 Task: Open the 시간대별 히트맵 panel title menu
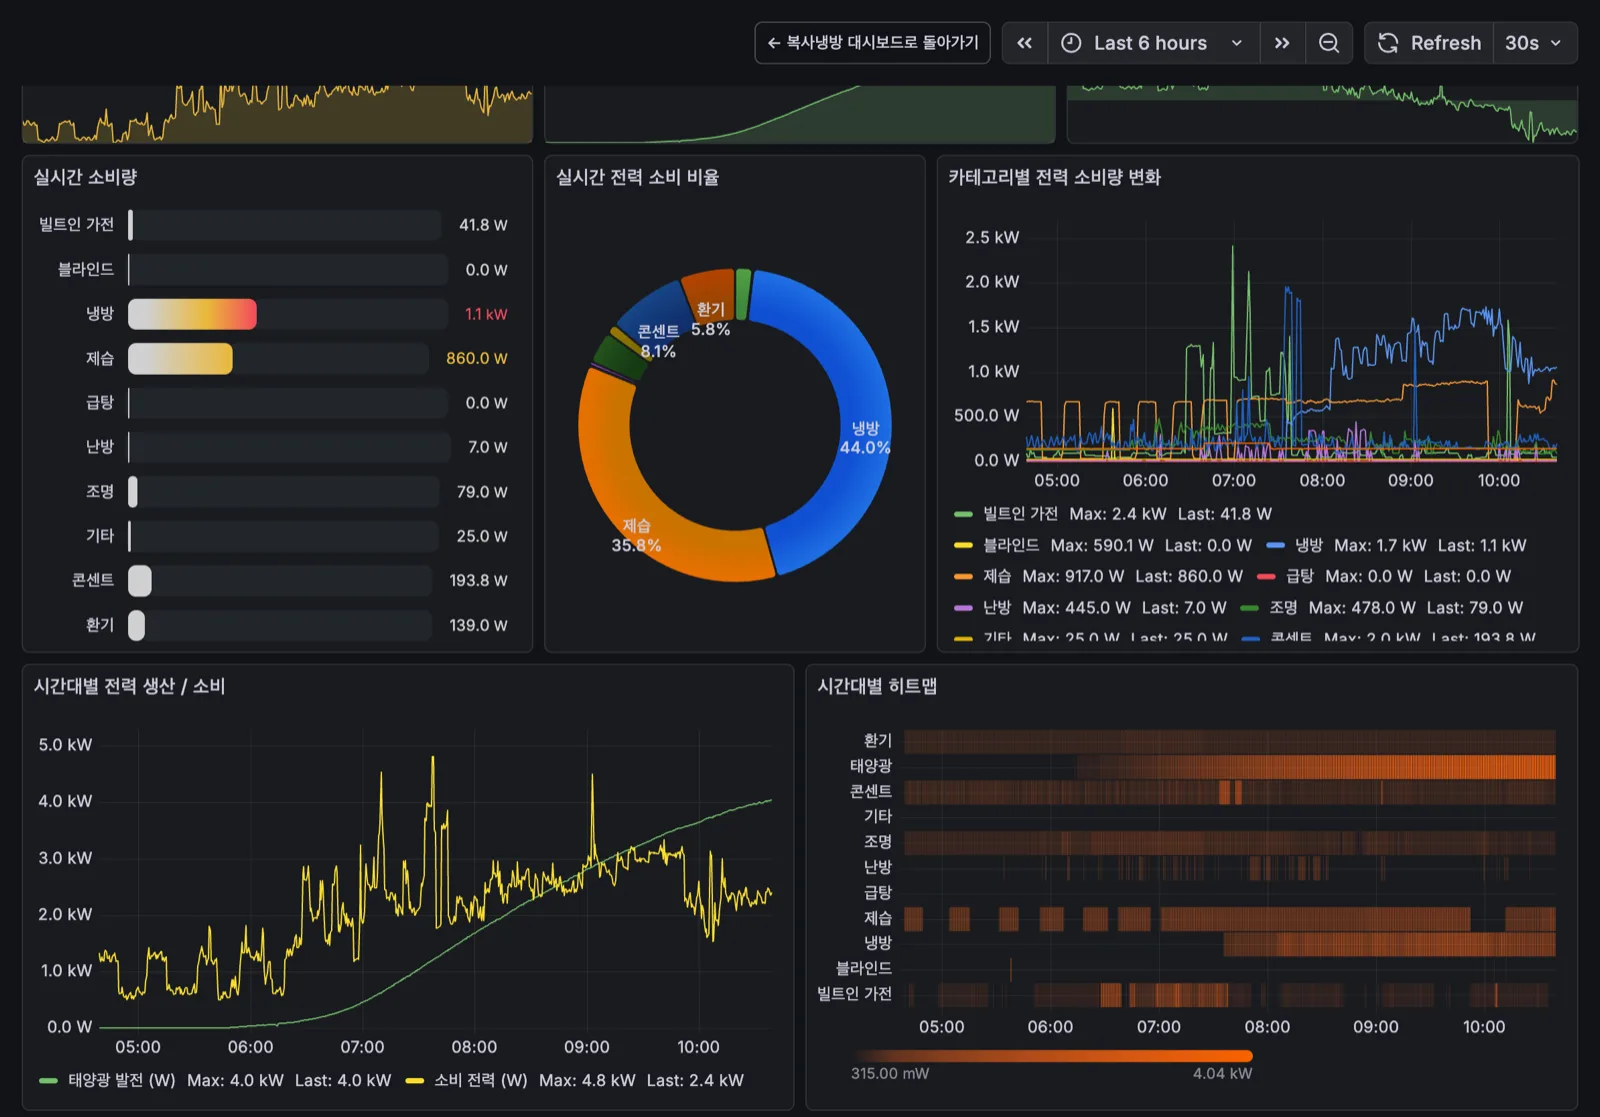pos(877,686)
